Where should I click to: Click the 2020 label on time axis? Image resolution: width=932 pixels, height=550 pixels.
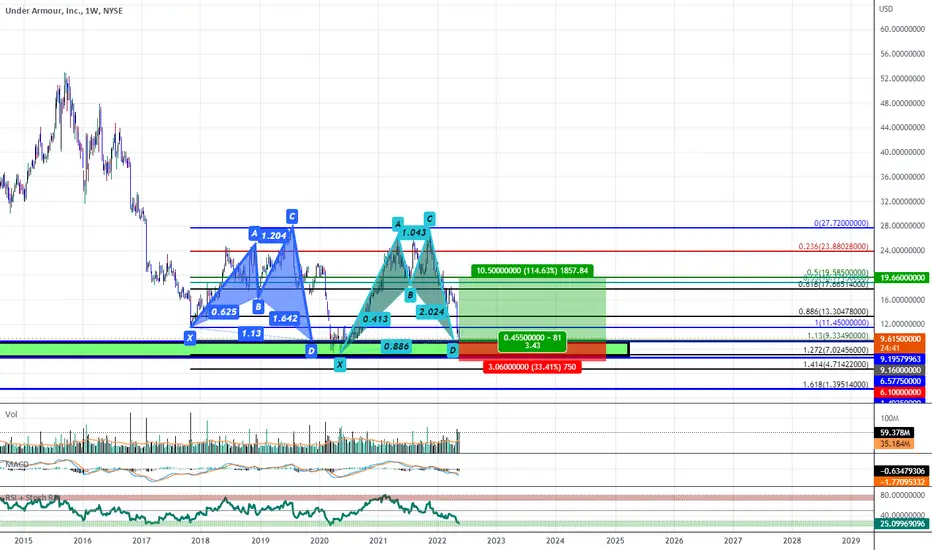(x=319, y=540)
